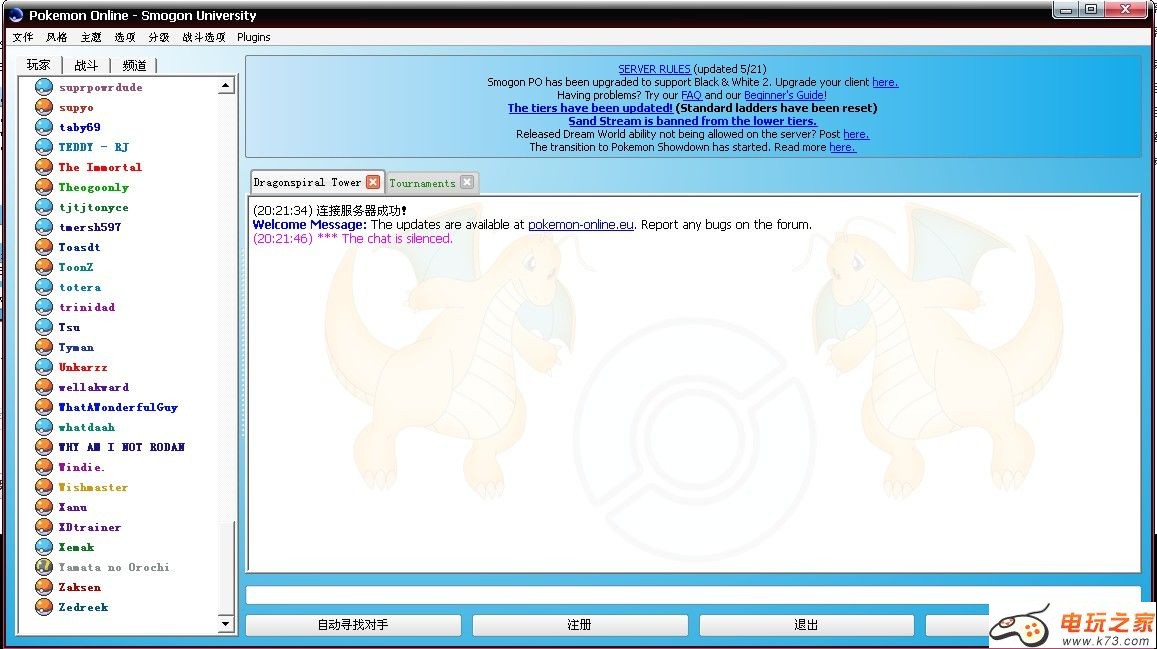Open the Plugins menu
The image size is (1157, 649).
pyautogui.click(x=254, y=37)
